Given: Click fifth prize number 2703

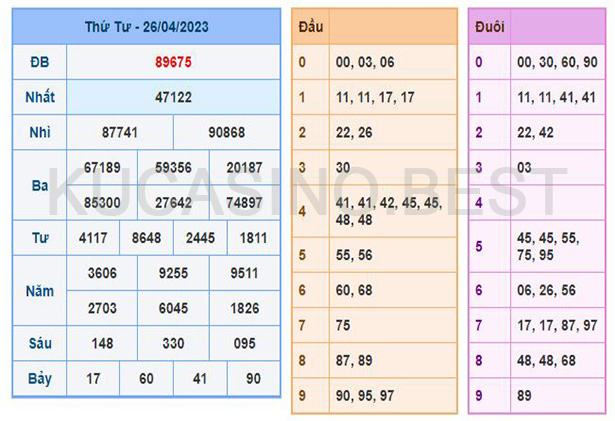Looking at the screenshot, I should 102,308.
